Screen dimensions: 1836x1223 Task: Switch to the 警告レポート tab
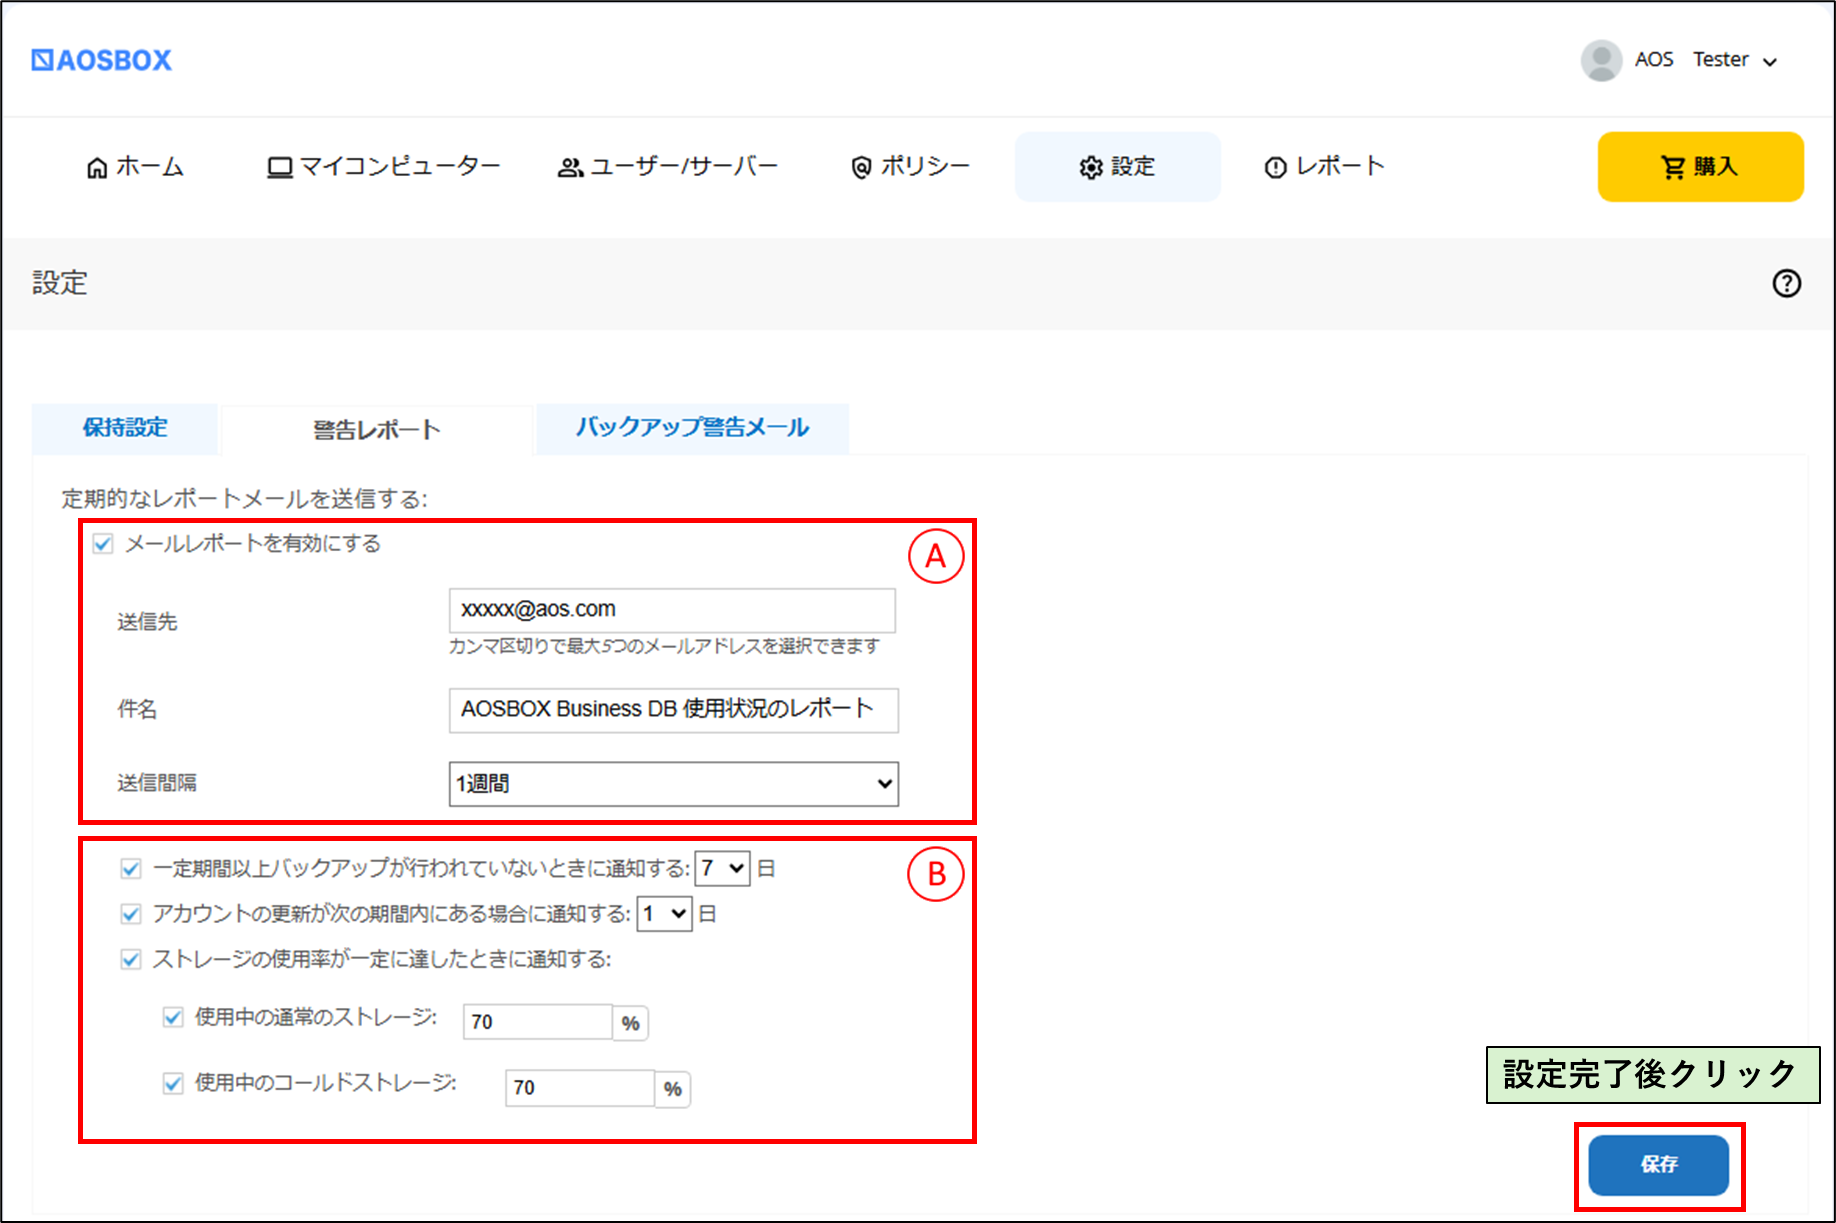[x=377, y=430]
